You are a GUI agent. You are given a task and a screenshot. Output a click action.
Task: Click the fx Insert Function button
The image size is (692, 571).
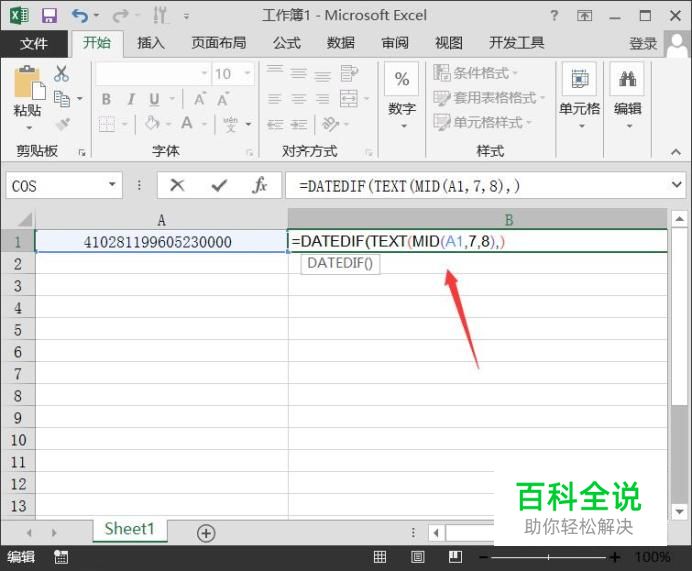(260, 185)
